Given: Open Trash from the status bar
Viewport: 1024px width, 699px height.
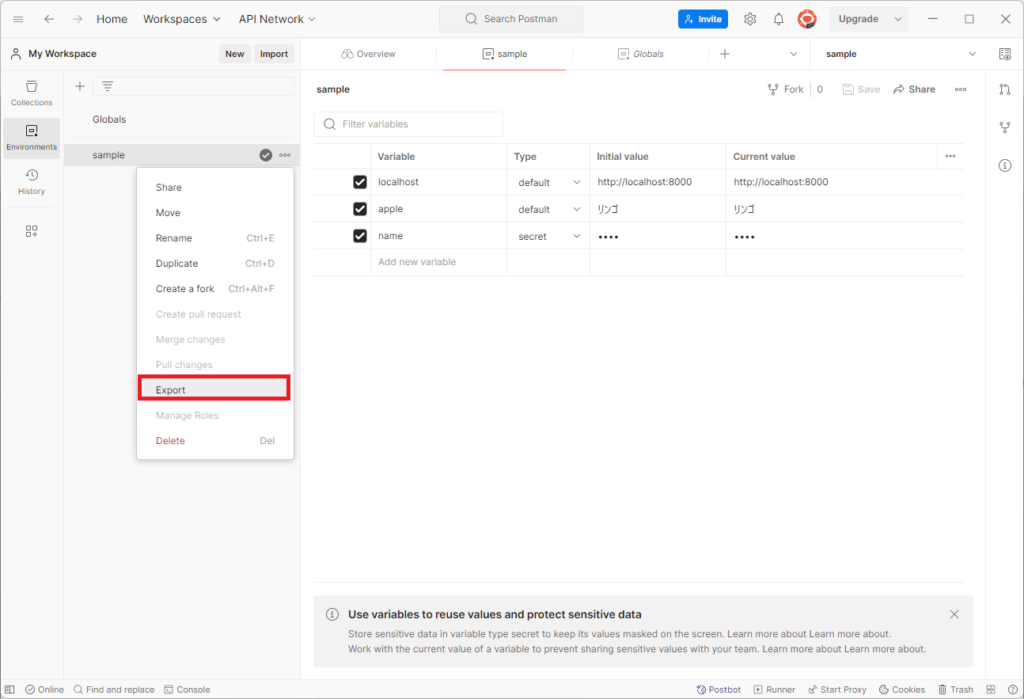Looking at the screenshot, I should tap(955, 689).
